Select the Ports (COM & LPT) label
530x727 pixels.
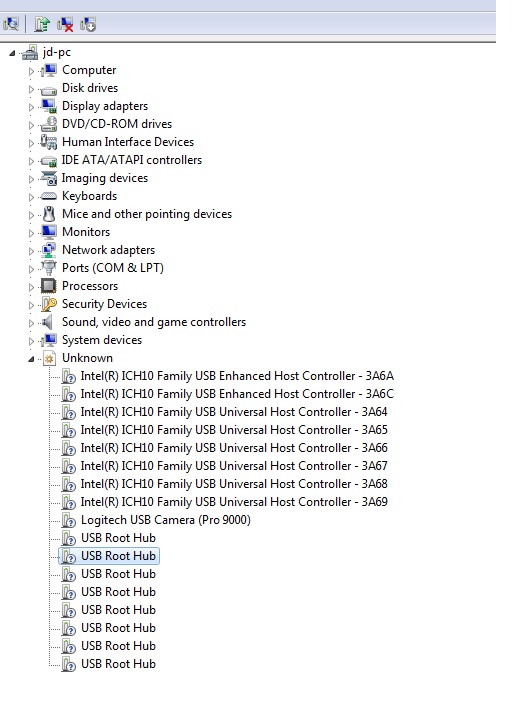pyautogui.click(x=113, y=268)
